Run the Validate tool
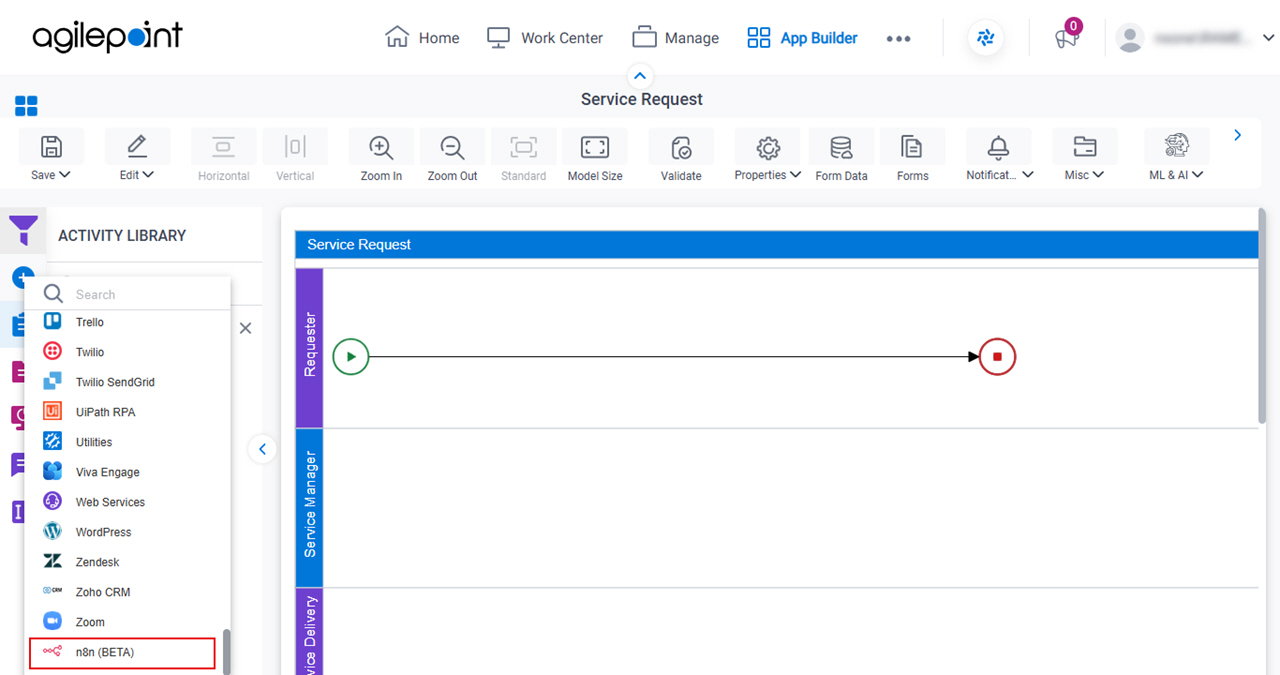 point(681,147)
